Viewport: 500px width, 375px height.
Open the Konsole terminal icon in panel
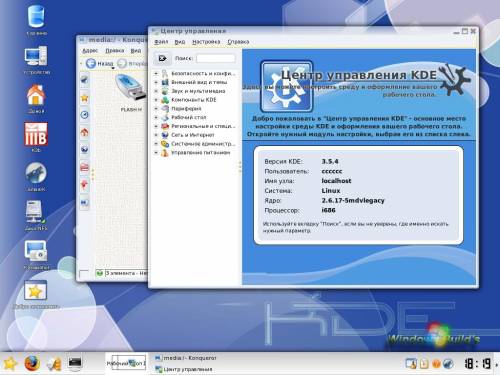tap(75, 363)
